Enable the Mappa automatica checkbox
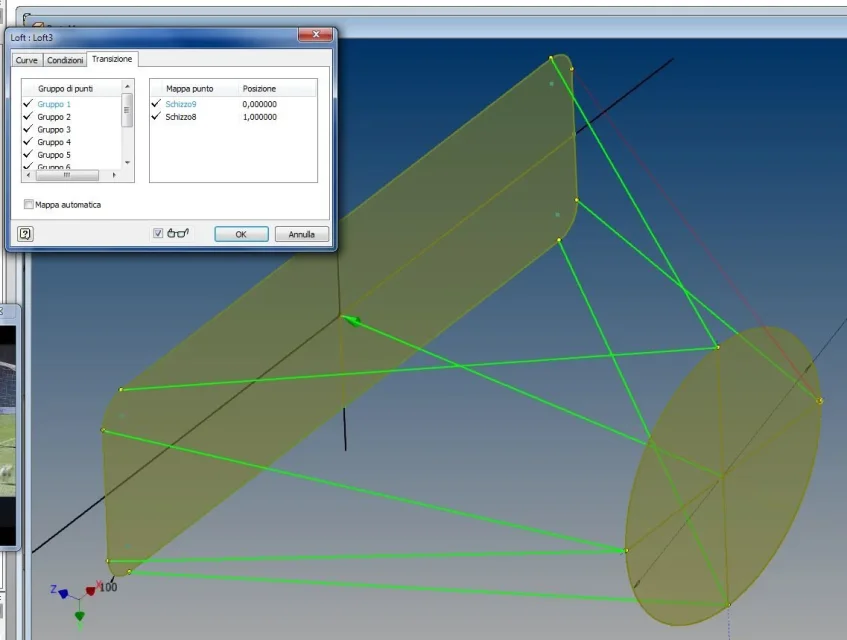847x640 pixels. pyautogui.click(x=29, y=205)
